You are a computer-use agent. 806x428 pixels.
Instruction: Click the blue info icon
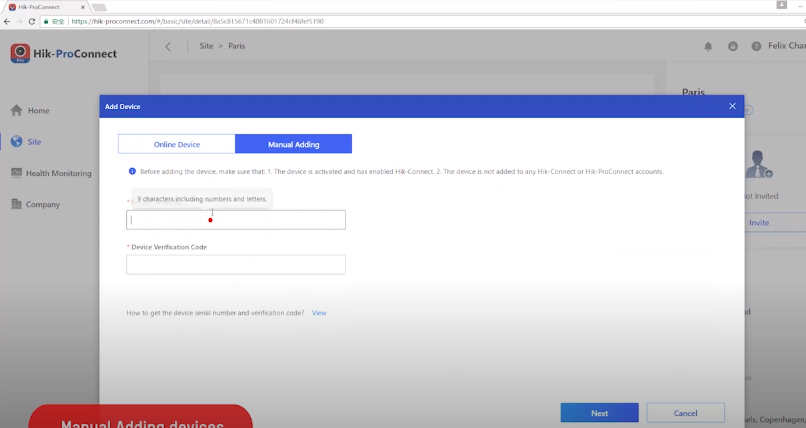[132, 171]
